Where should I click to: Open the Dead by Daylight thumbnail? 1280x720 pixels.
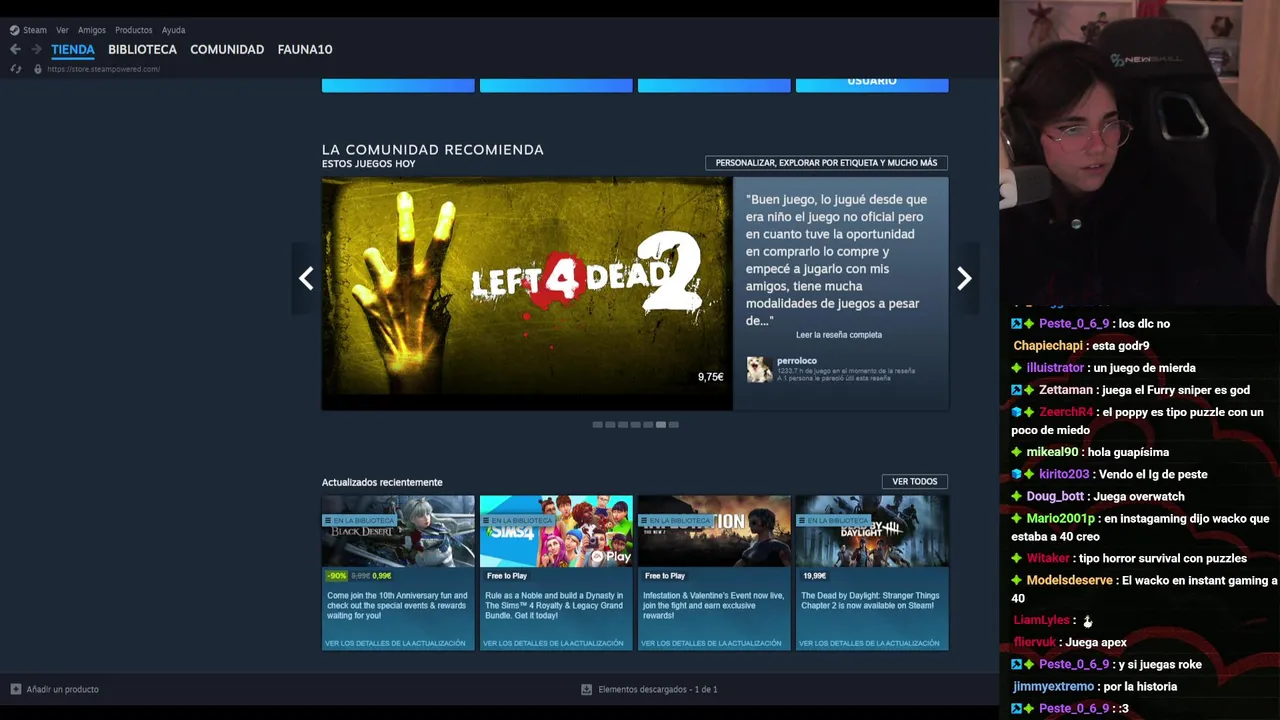tap(872, 531)
